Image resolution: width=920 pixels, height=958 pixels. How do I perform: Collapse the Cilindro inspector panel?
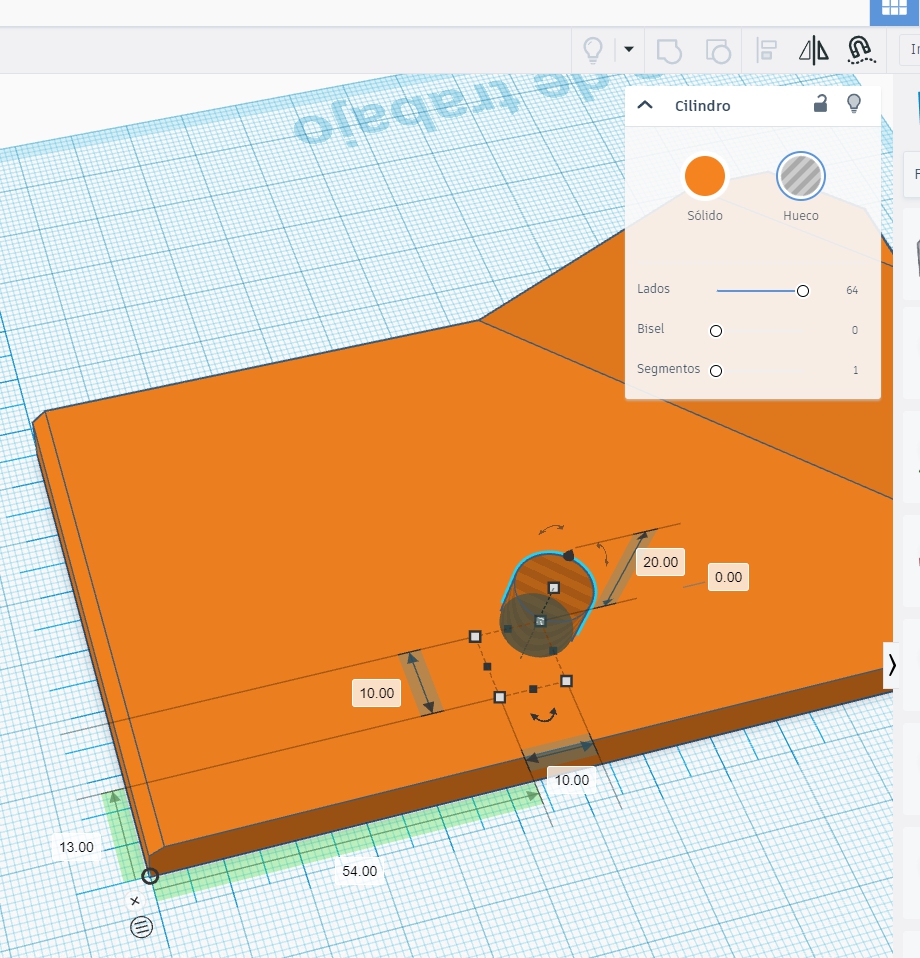click(x=645, y=105)
